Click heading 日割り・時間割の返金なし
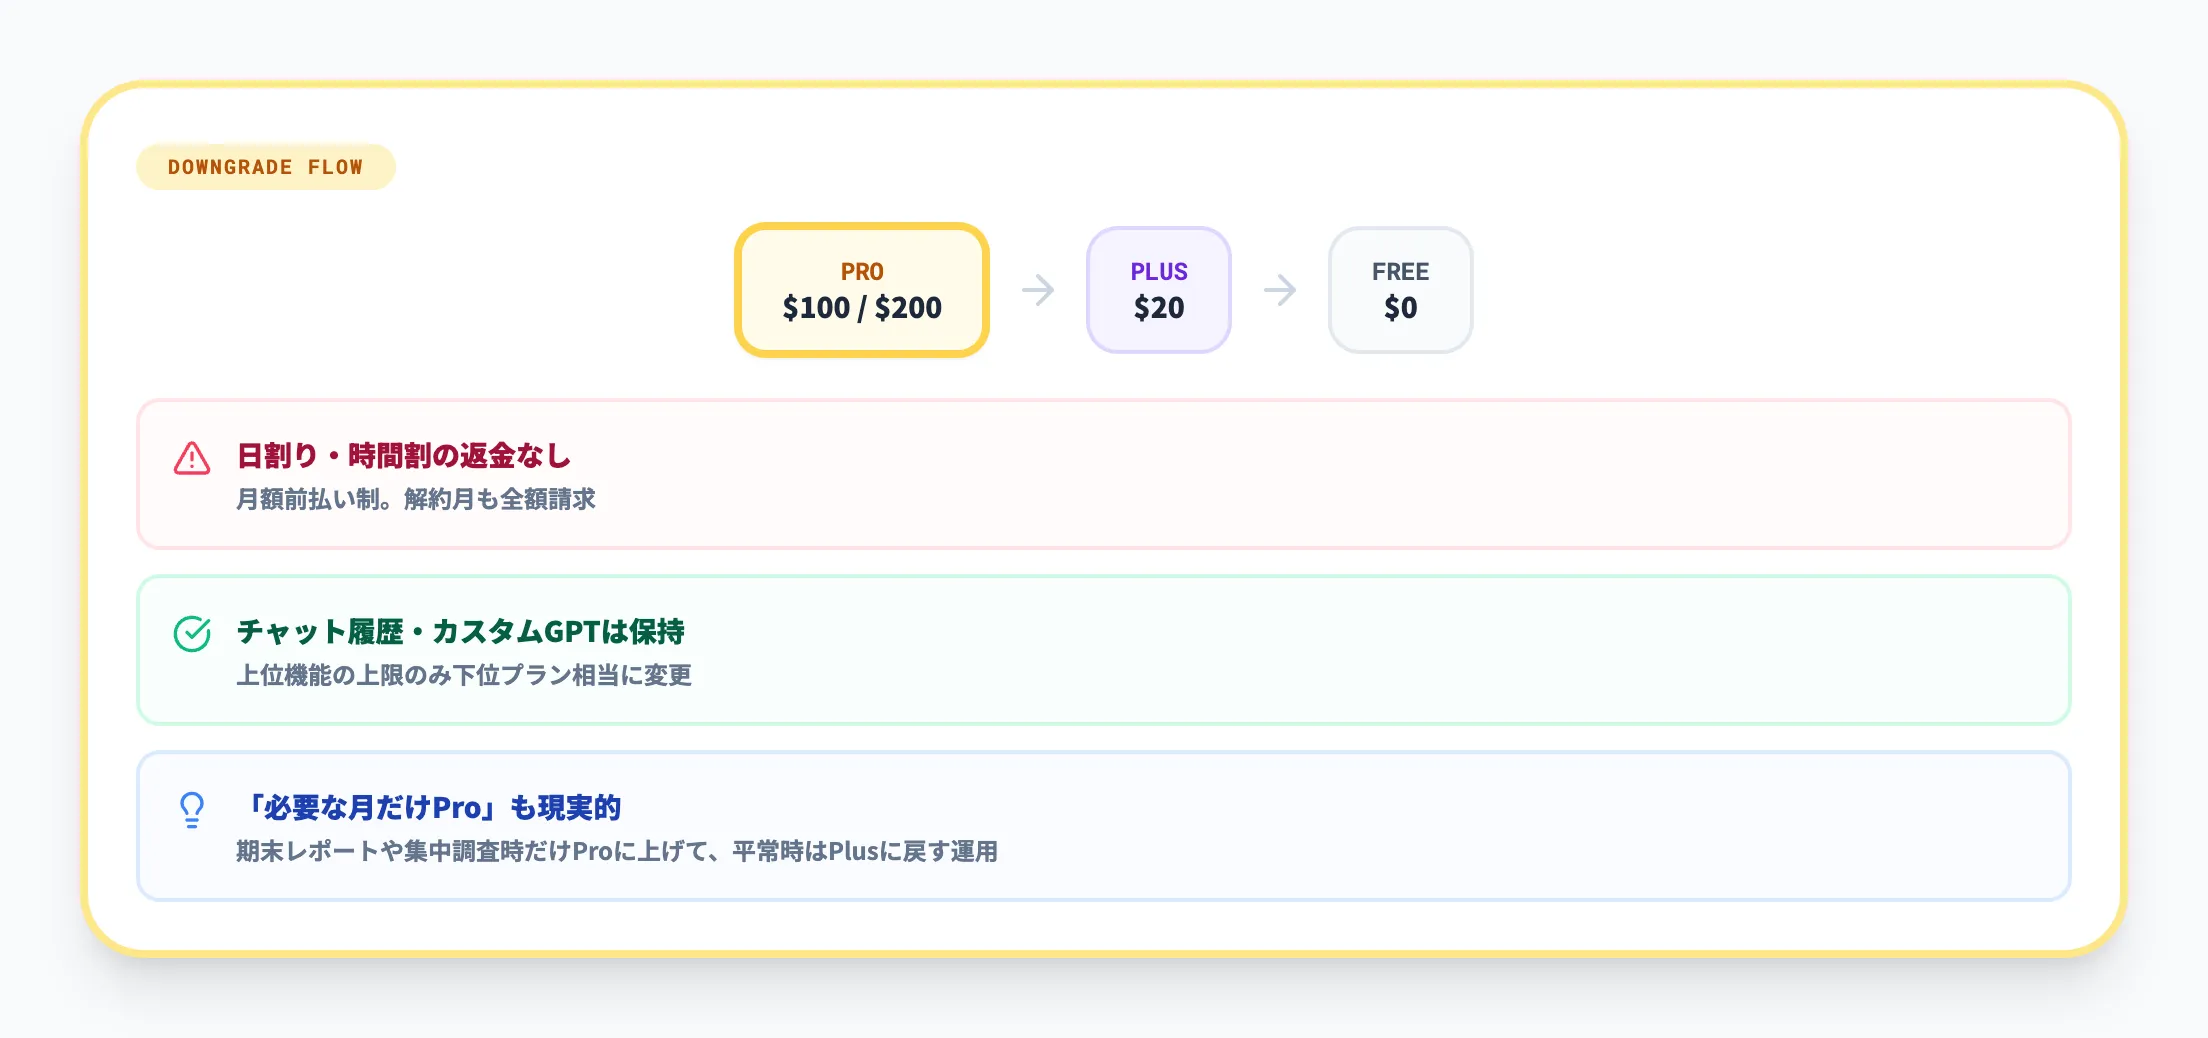Screen dimensions: 2208x1038 point(404,456)
